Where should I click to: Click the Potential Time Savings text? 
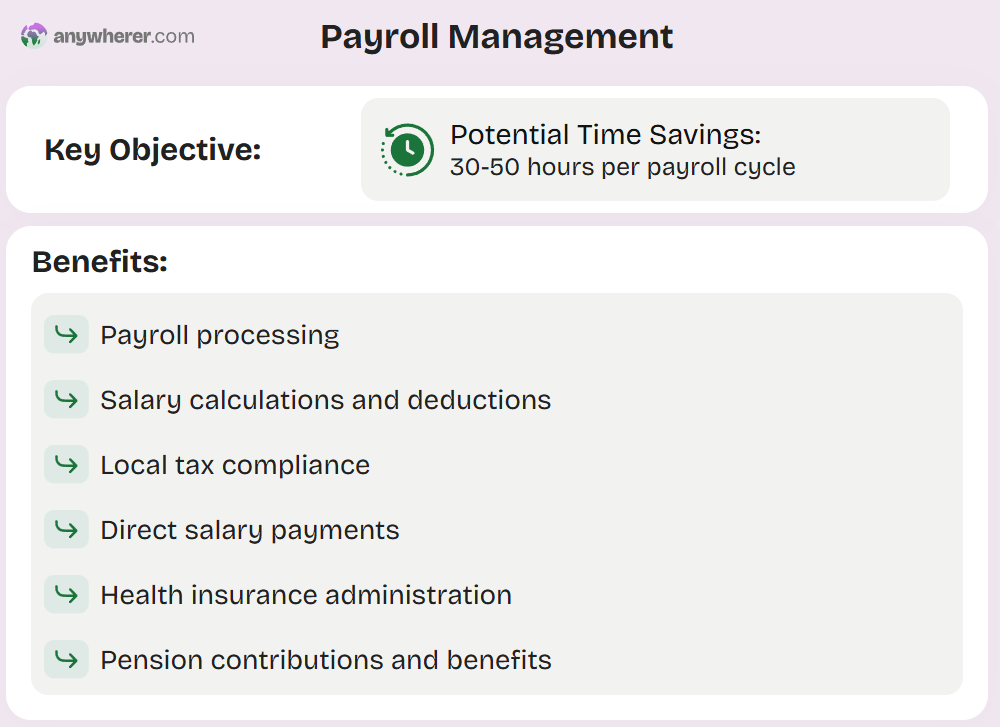point(606,135)
